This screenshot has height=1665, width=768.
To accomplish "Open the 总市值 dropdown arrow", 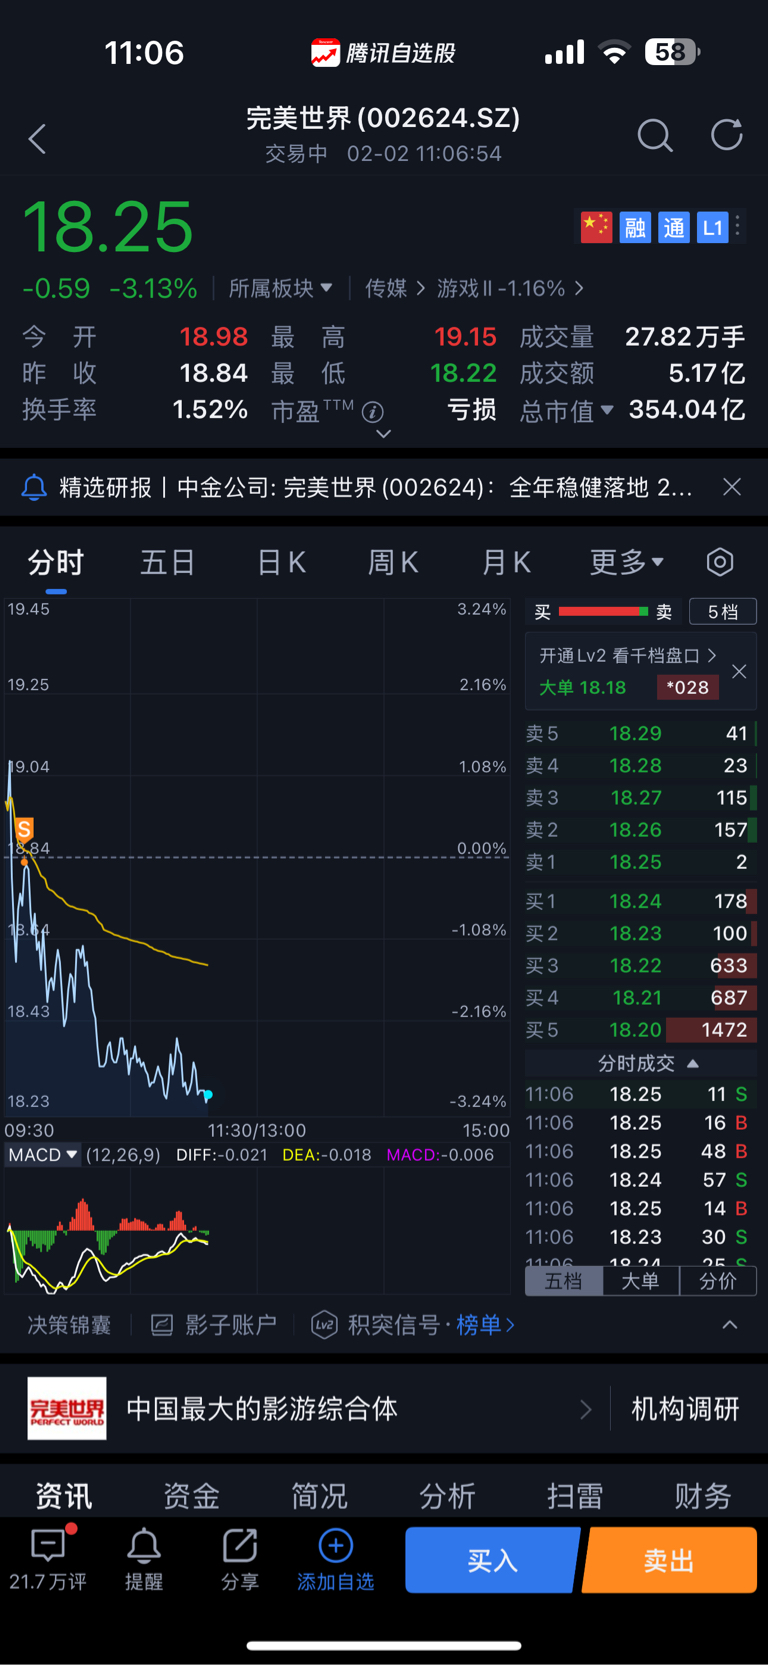I will coord(607,410).
